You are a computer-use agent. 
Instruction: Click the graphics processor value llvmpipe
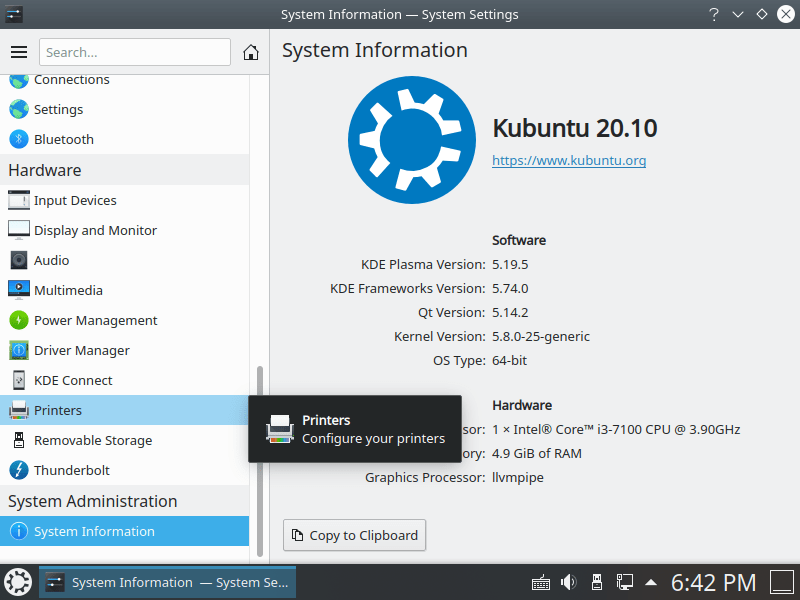click(518, 477)
